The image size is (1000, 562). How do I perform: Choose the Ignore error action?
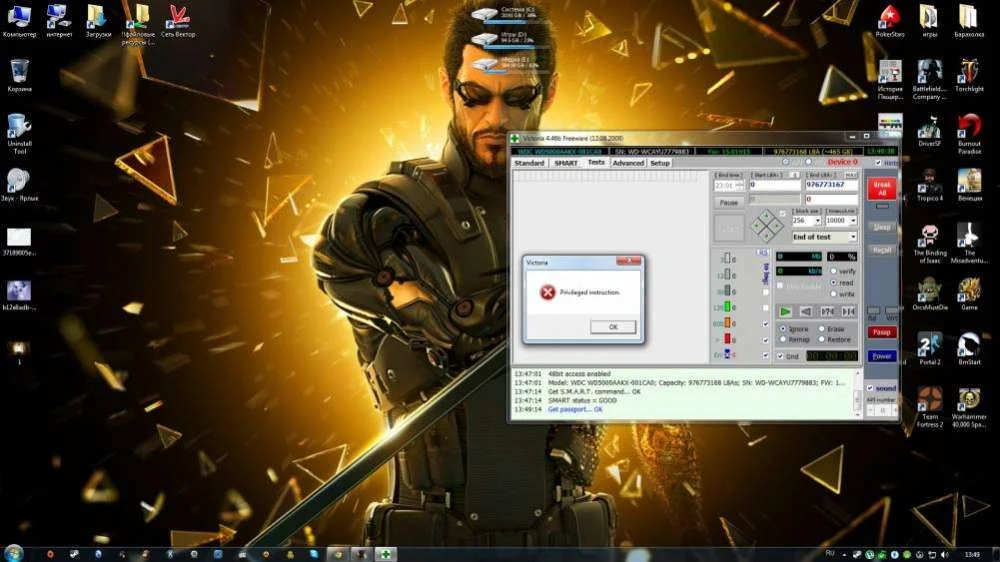click(783, 329)
